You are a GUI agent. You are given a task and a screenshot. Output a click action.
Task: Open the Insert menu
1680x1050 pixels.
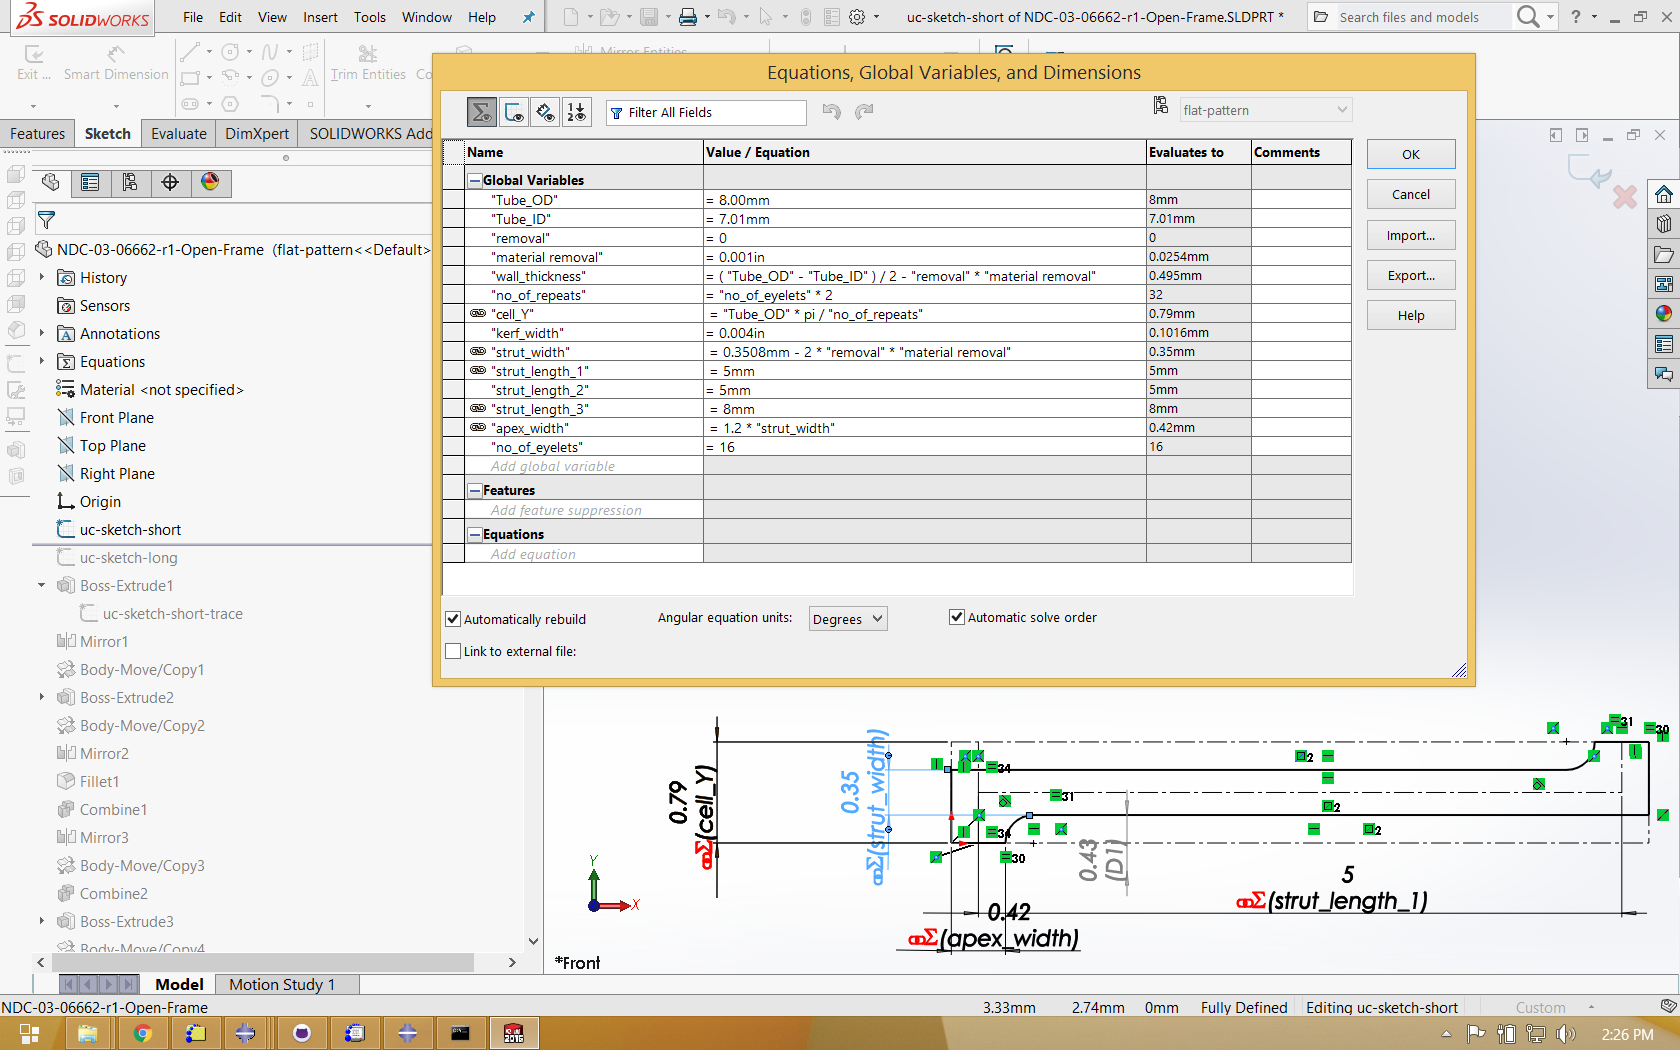320,17
